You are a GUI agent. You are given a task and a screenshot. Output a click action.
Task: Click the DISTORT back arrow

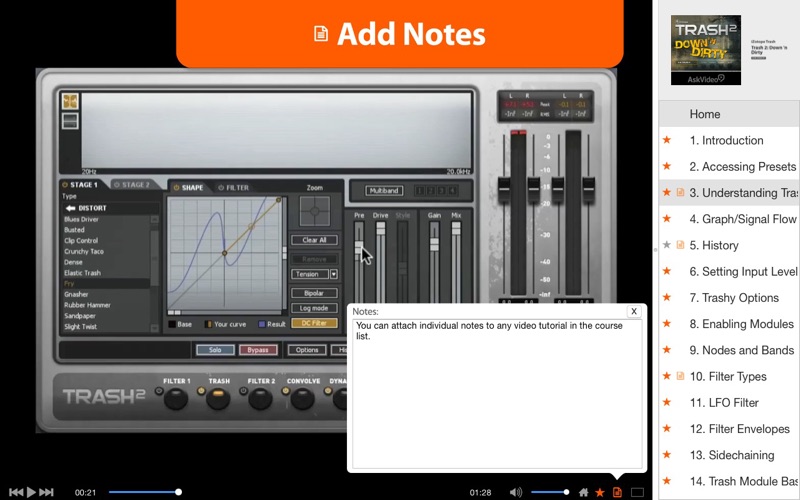pos(70,208)
